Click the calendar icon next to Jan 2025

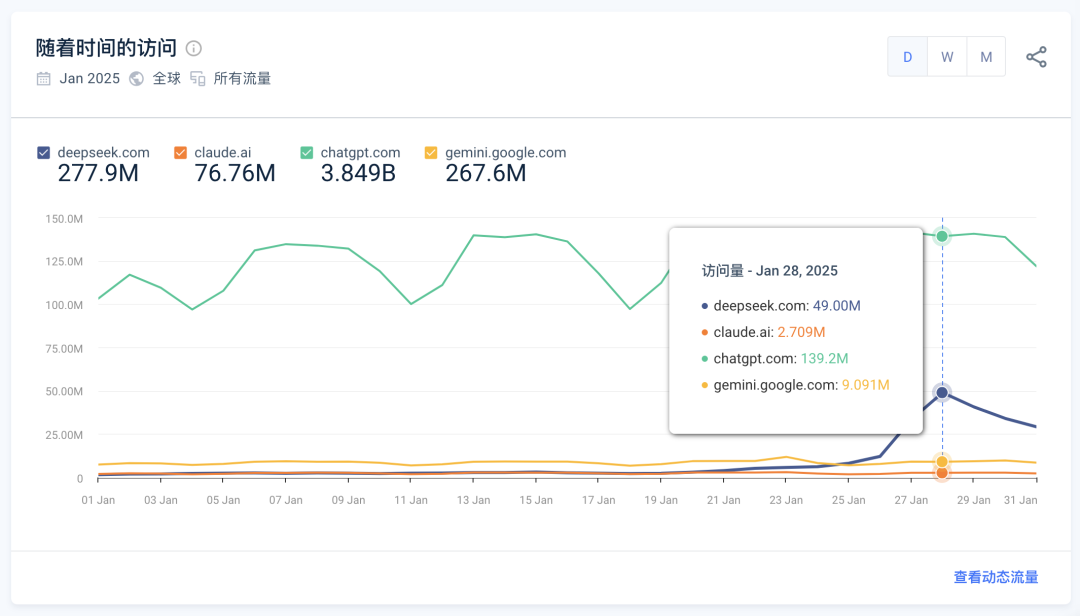43,79
